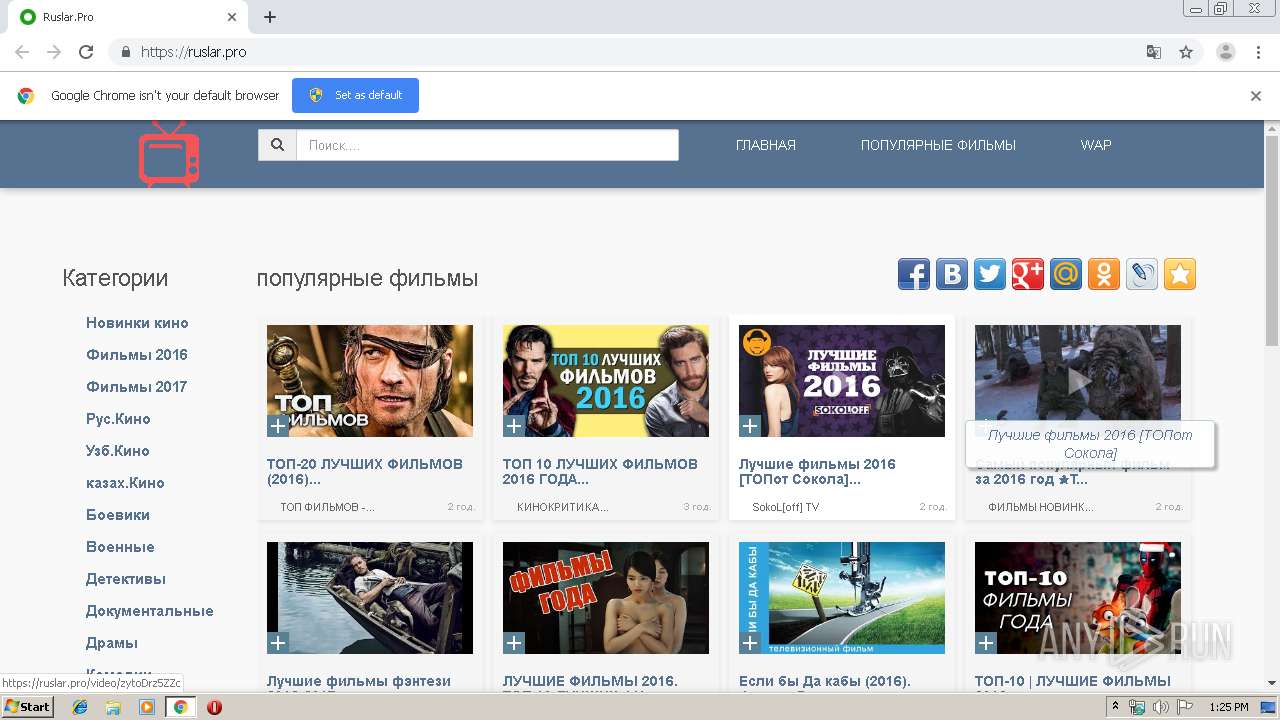This screenshot has width=1280, height=720.
Task: Open Детективы category
Action: pyautogui.click(x=126, y=579)
